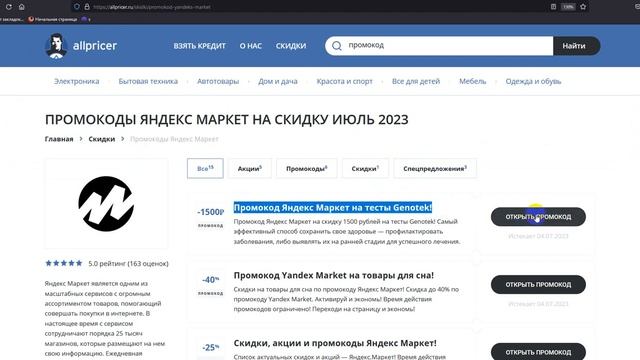Open the Красота и спорт category
Viewport: 640px width, 360px height.
(344, 81)
